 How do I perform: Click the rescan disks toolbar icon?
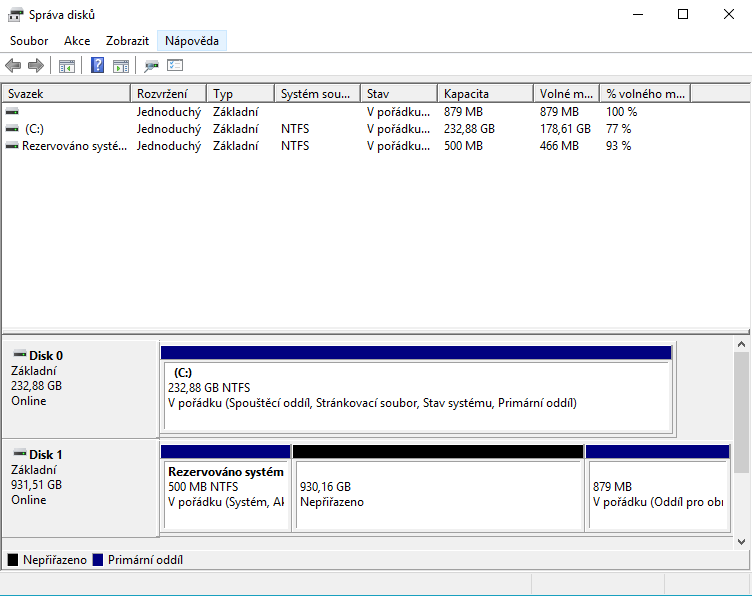(152, 66)
